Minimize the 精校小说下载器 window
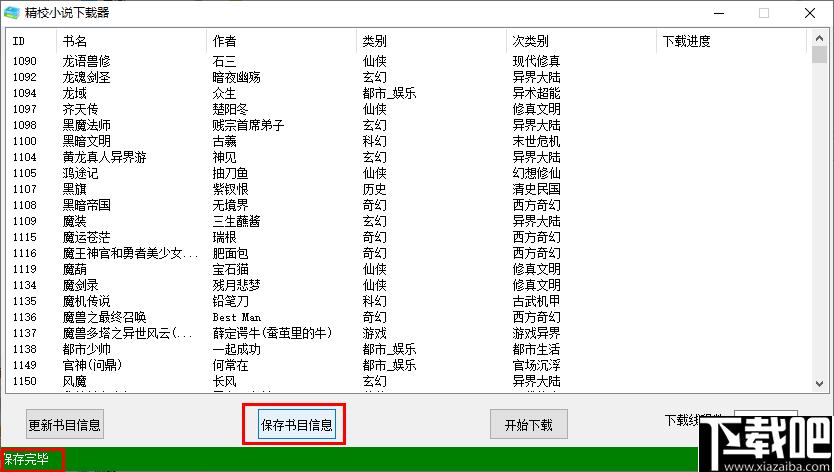Image resolution: width=834 pixels, height=472 pixels. point(719,13)
